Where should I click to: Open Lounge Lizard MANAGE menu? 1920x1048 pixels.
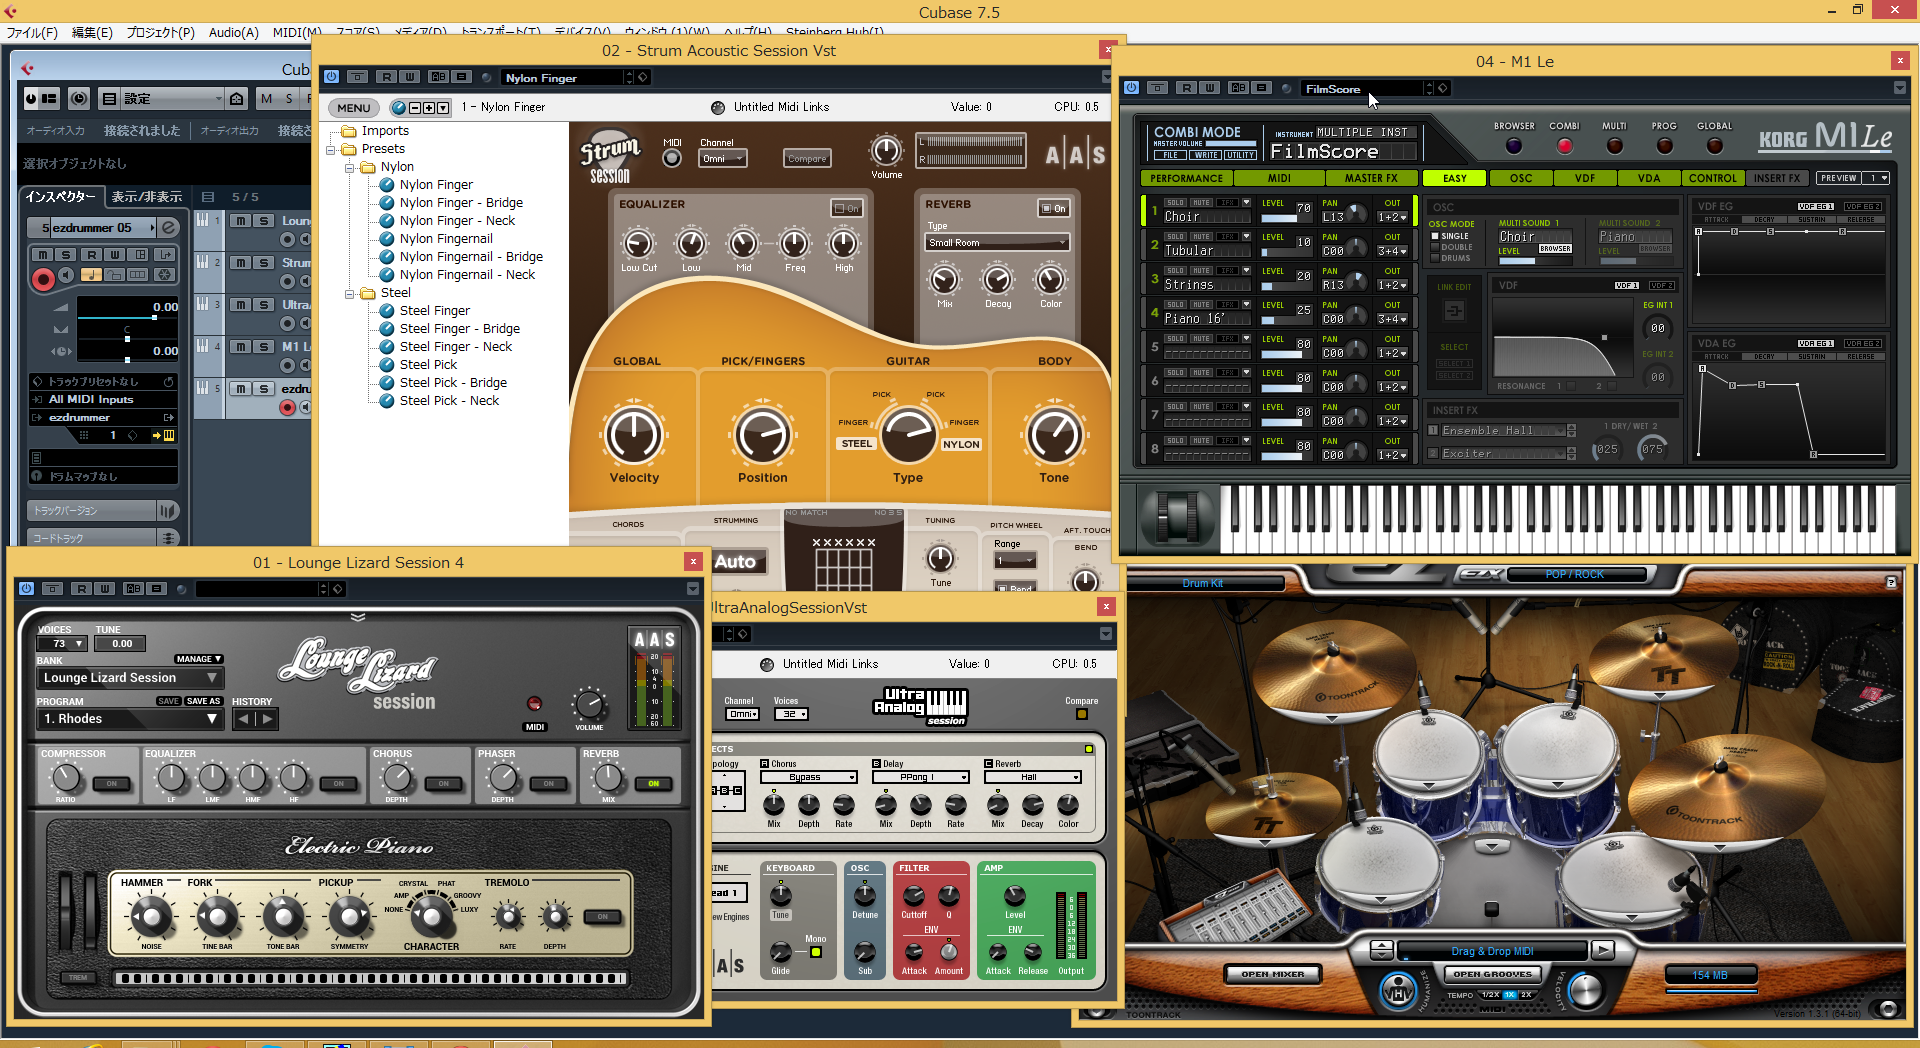(199, 659)
